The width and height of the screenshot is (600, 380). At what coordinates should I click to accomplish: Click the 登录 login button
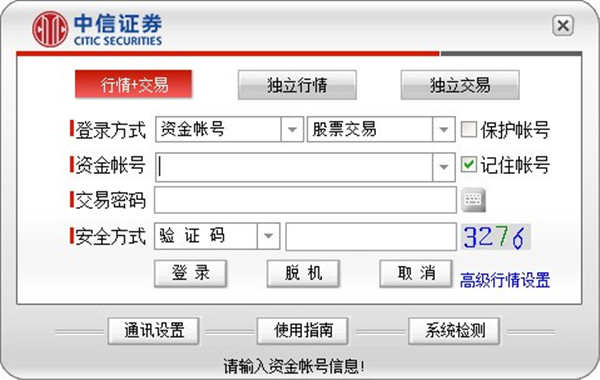coord(191,273)
